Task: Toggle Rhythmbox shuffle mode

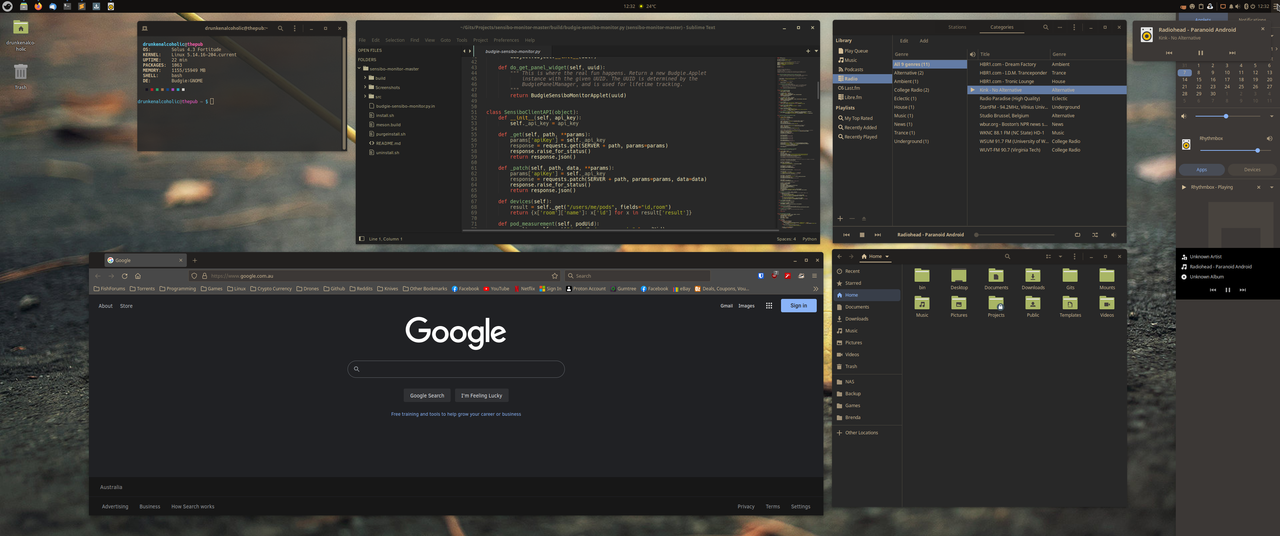Action: point(1093,235)
